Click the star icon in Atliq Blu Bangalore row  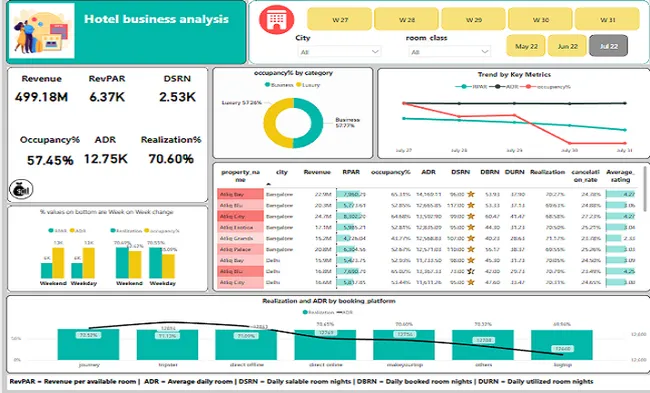471,205
